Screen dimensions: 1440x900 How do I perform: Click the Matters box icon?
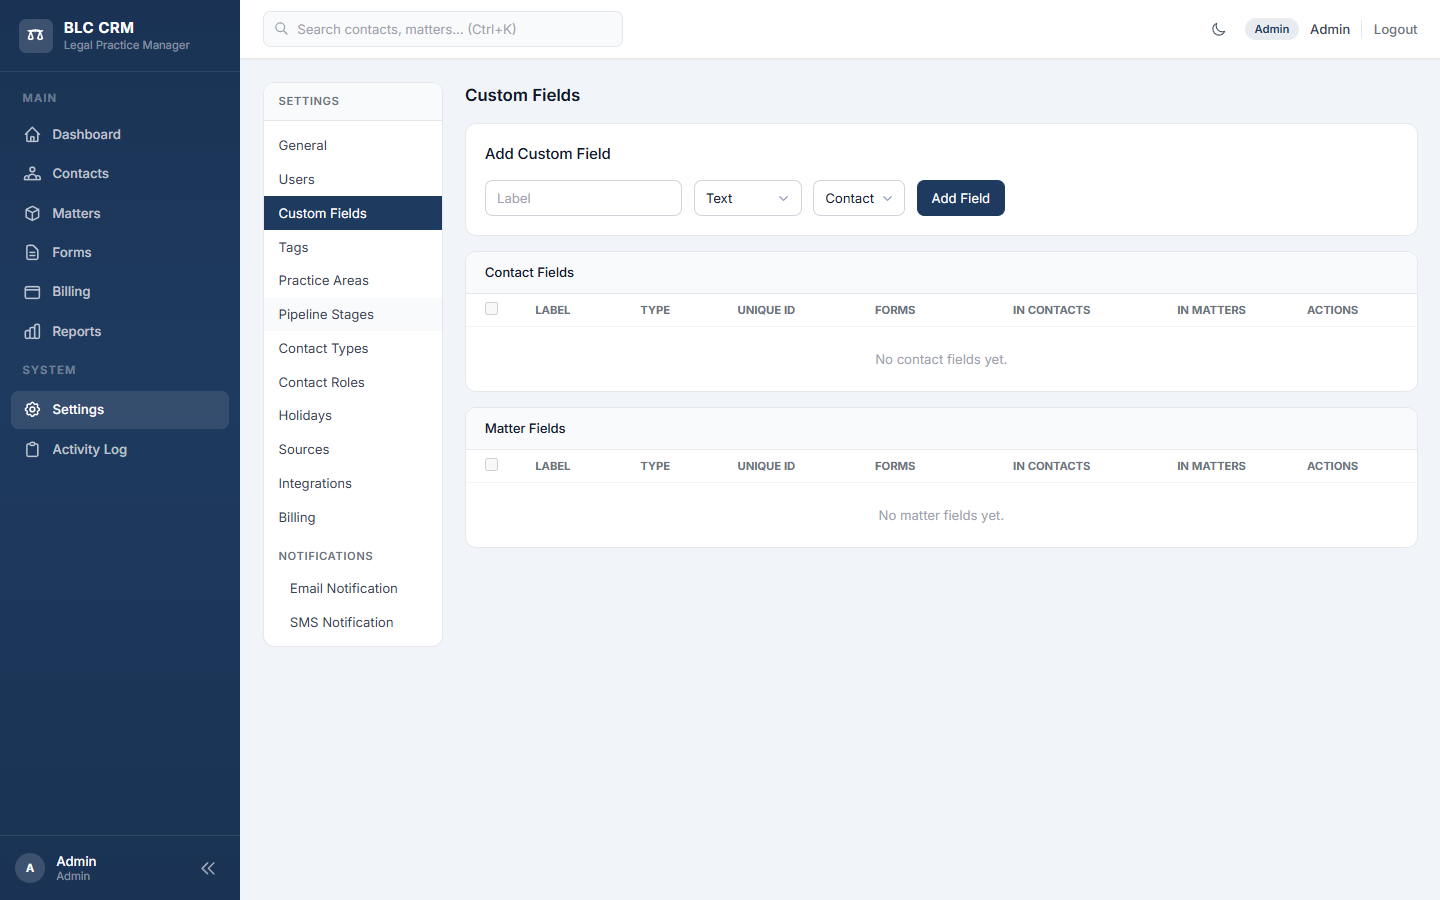pyautogui.click(x=33, y=213)
